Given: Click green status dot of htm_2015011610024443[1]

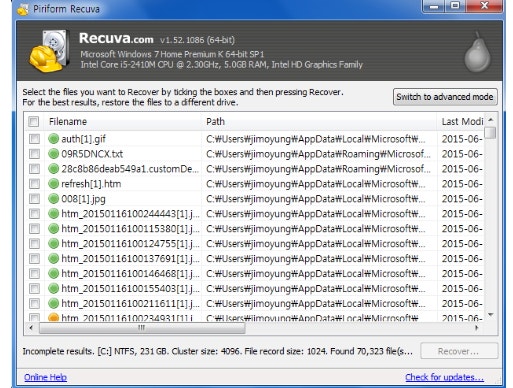Looking at the screenshot, I should coord(53,214).
